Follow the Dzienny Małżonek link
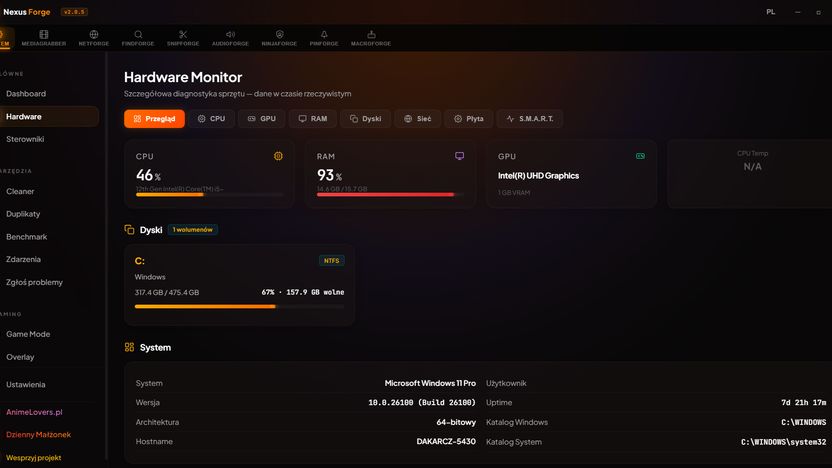 [x=38, y=435]
